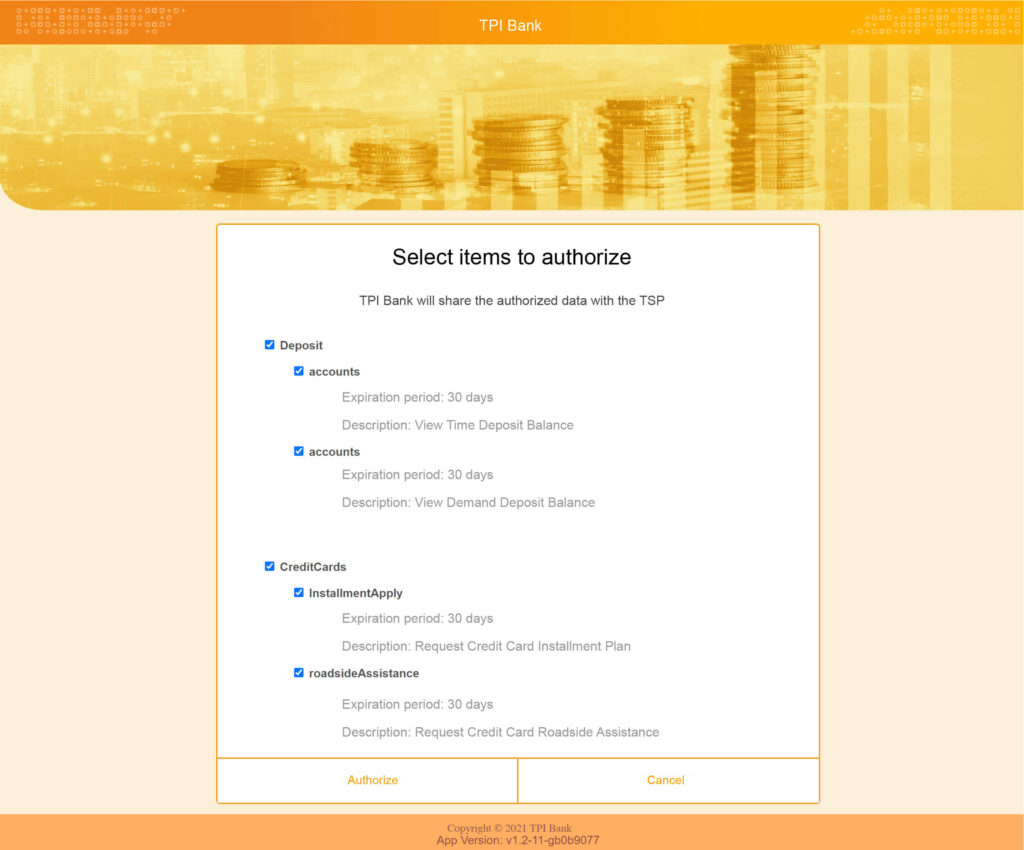Click the Expiration period 30 days text

click(417, 397)
